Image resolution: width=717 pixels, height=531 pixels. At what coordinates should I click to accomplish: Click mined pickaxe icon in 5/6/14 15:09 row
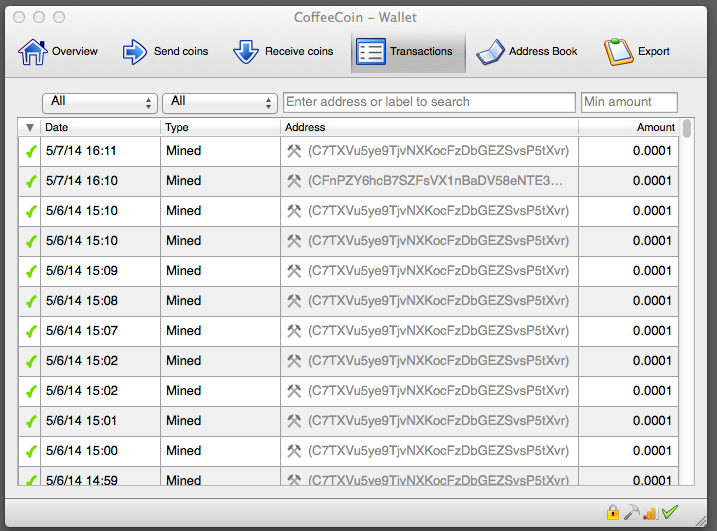tap(294, 271)
